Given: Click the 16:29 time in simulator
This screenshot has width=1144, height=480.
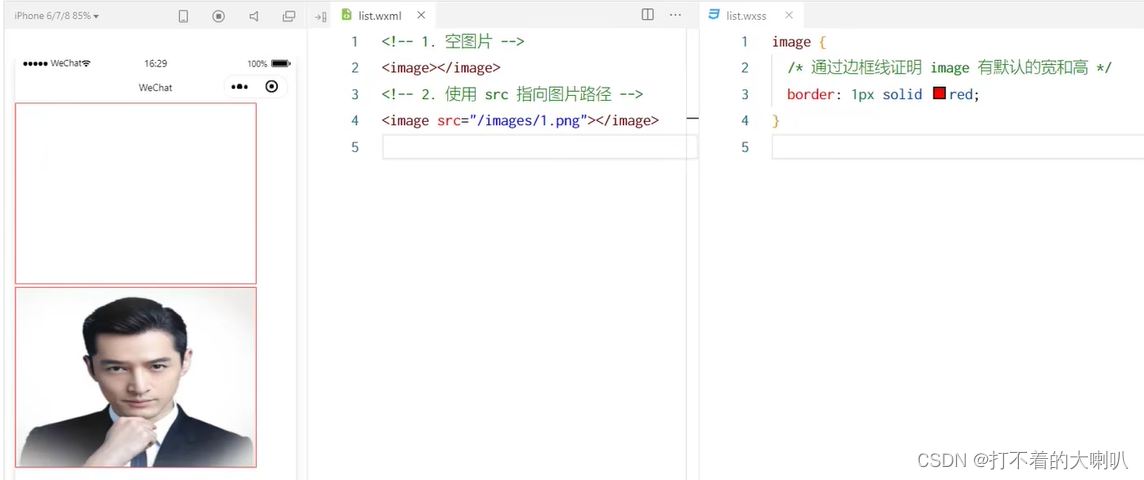Looking at the screenshot, I should [x=155, y=63].
